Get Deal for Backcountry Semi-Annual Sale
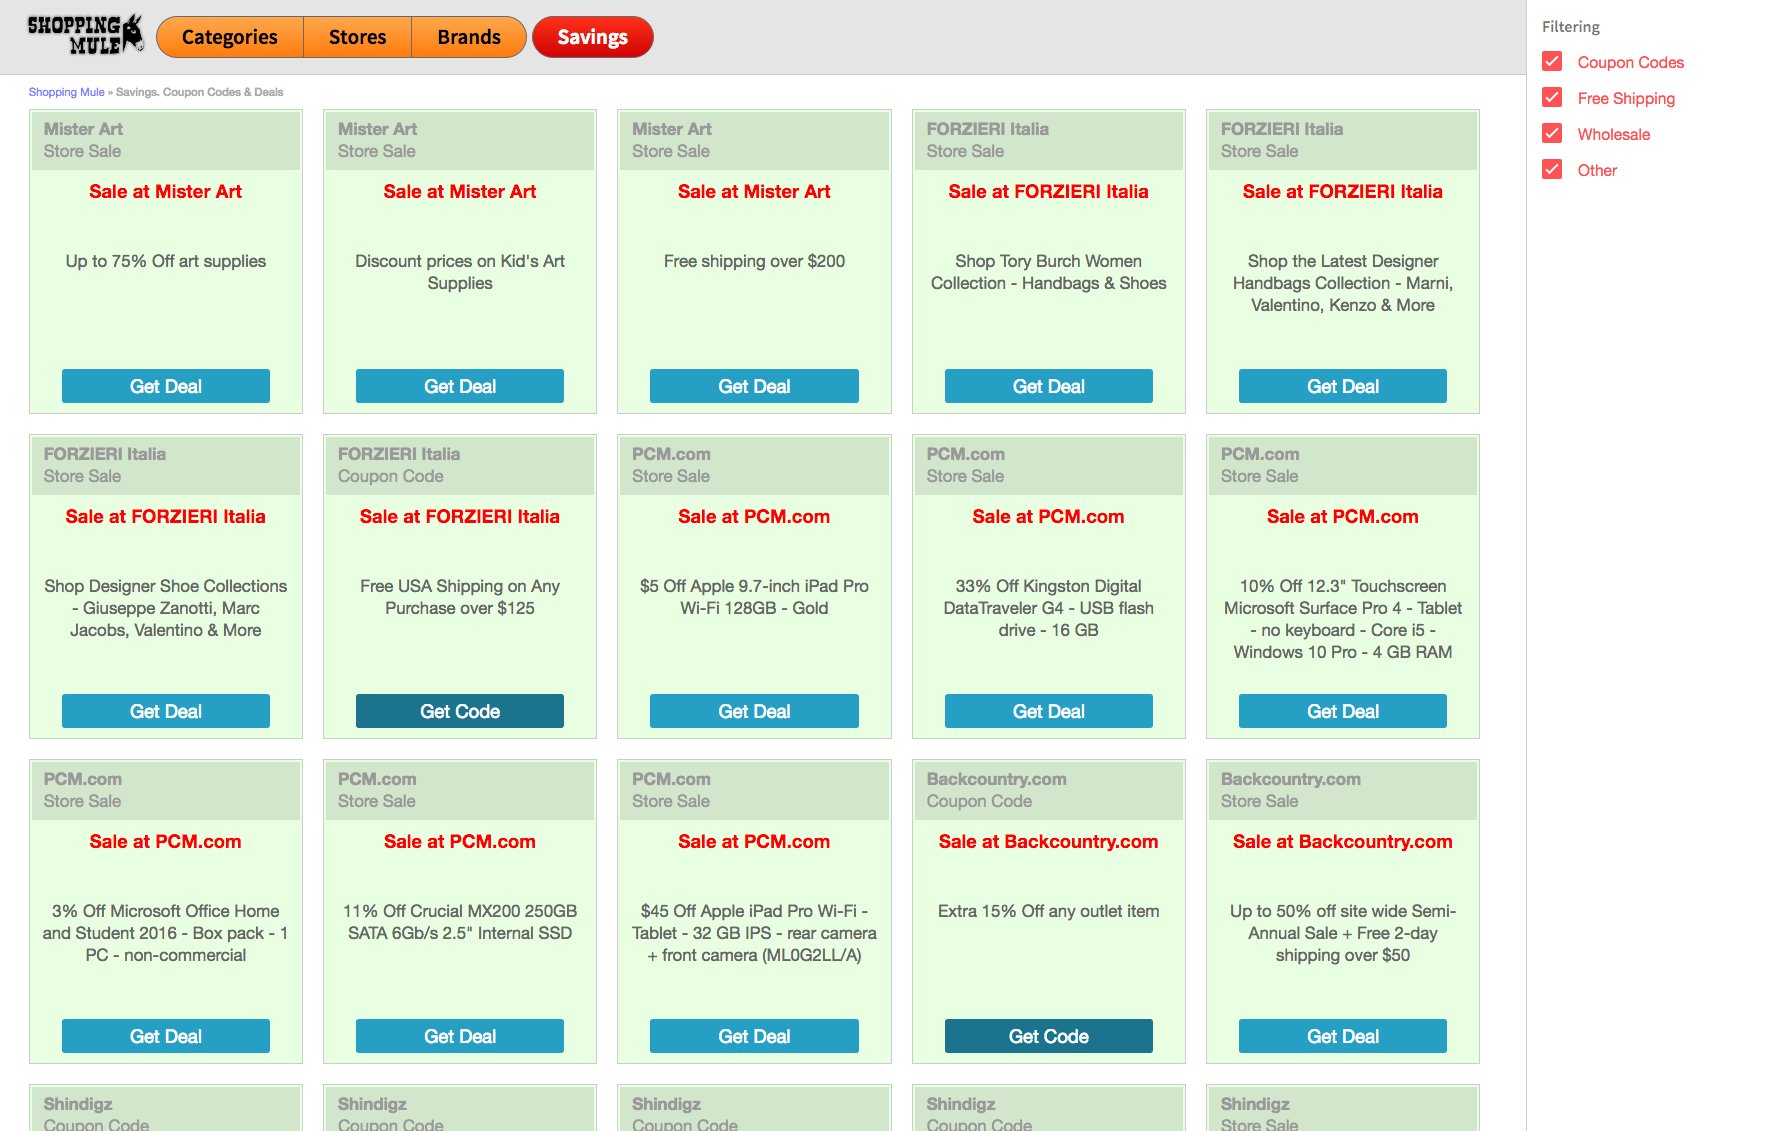Viewport: 1773px width, 1131px height. point(1343,1036)
